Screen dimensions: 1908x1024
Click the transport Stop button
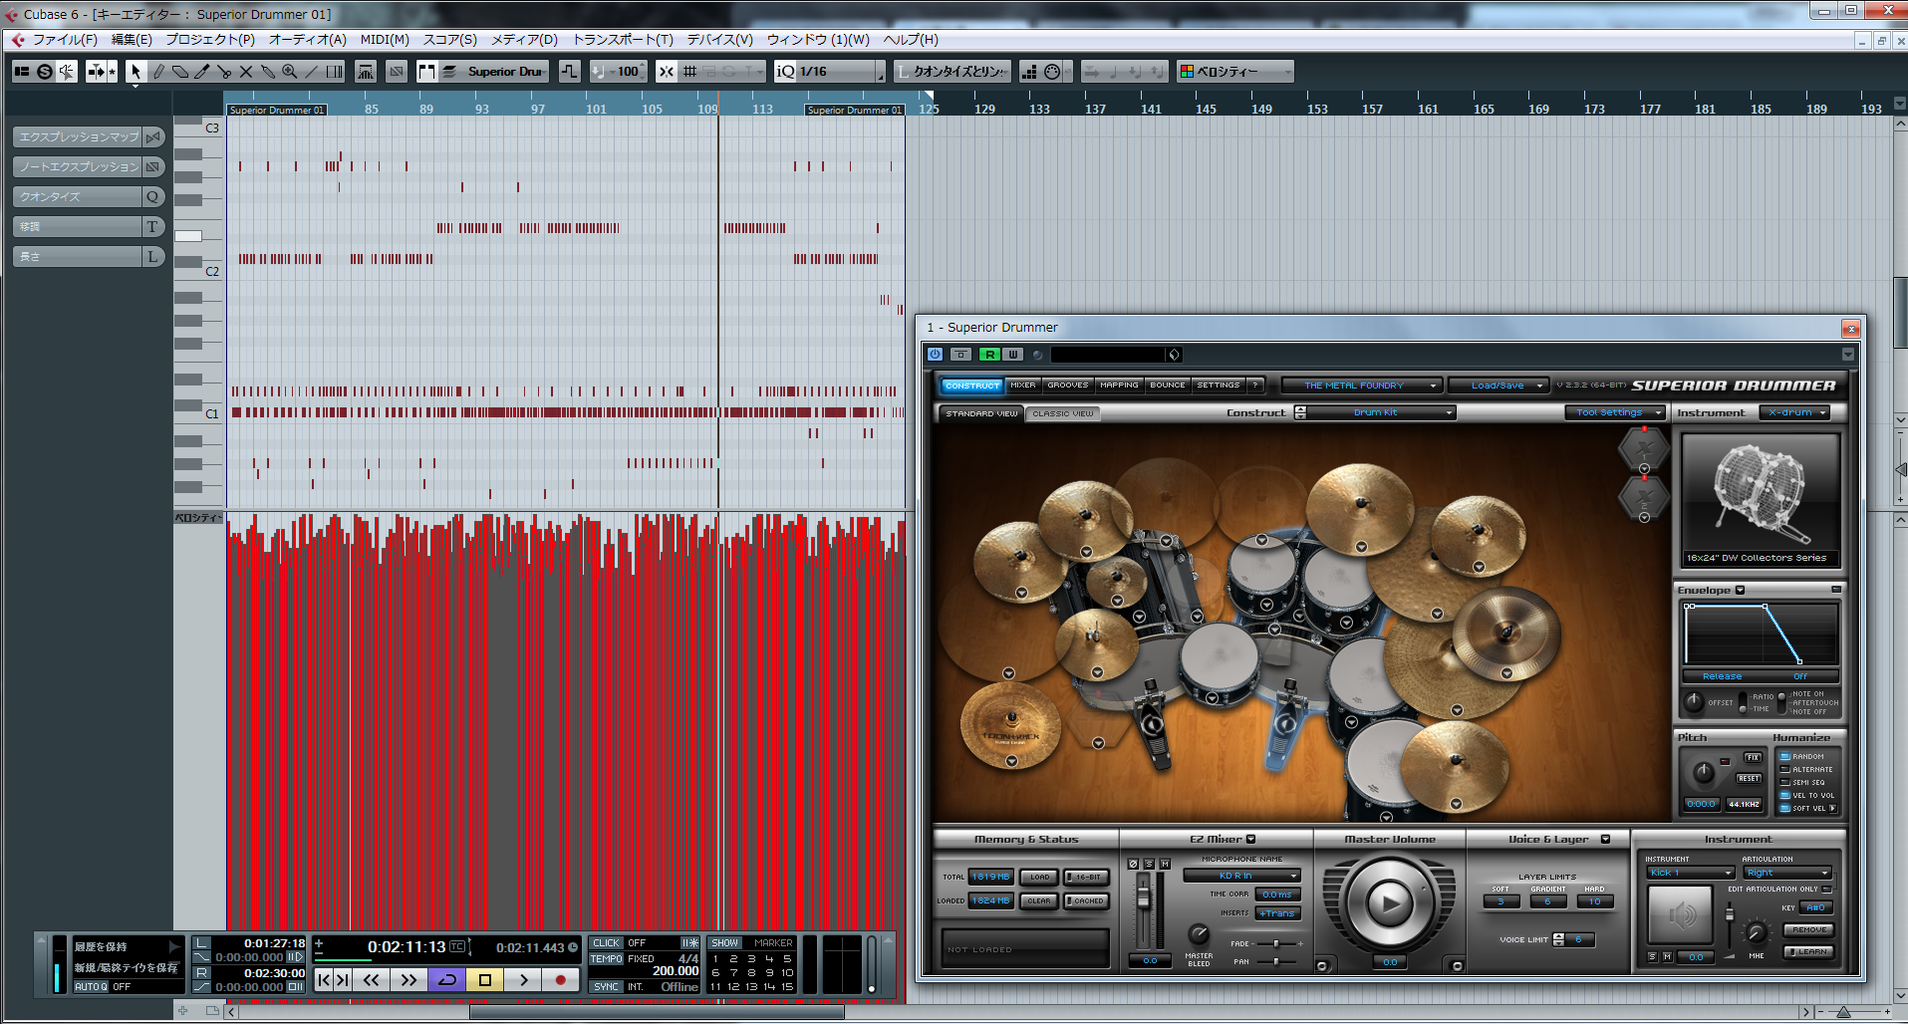(x=485, y=980)
